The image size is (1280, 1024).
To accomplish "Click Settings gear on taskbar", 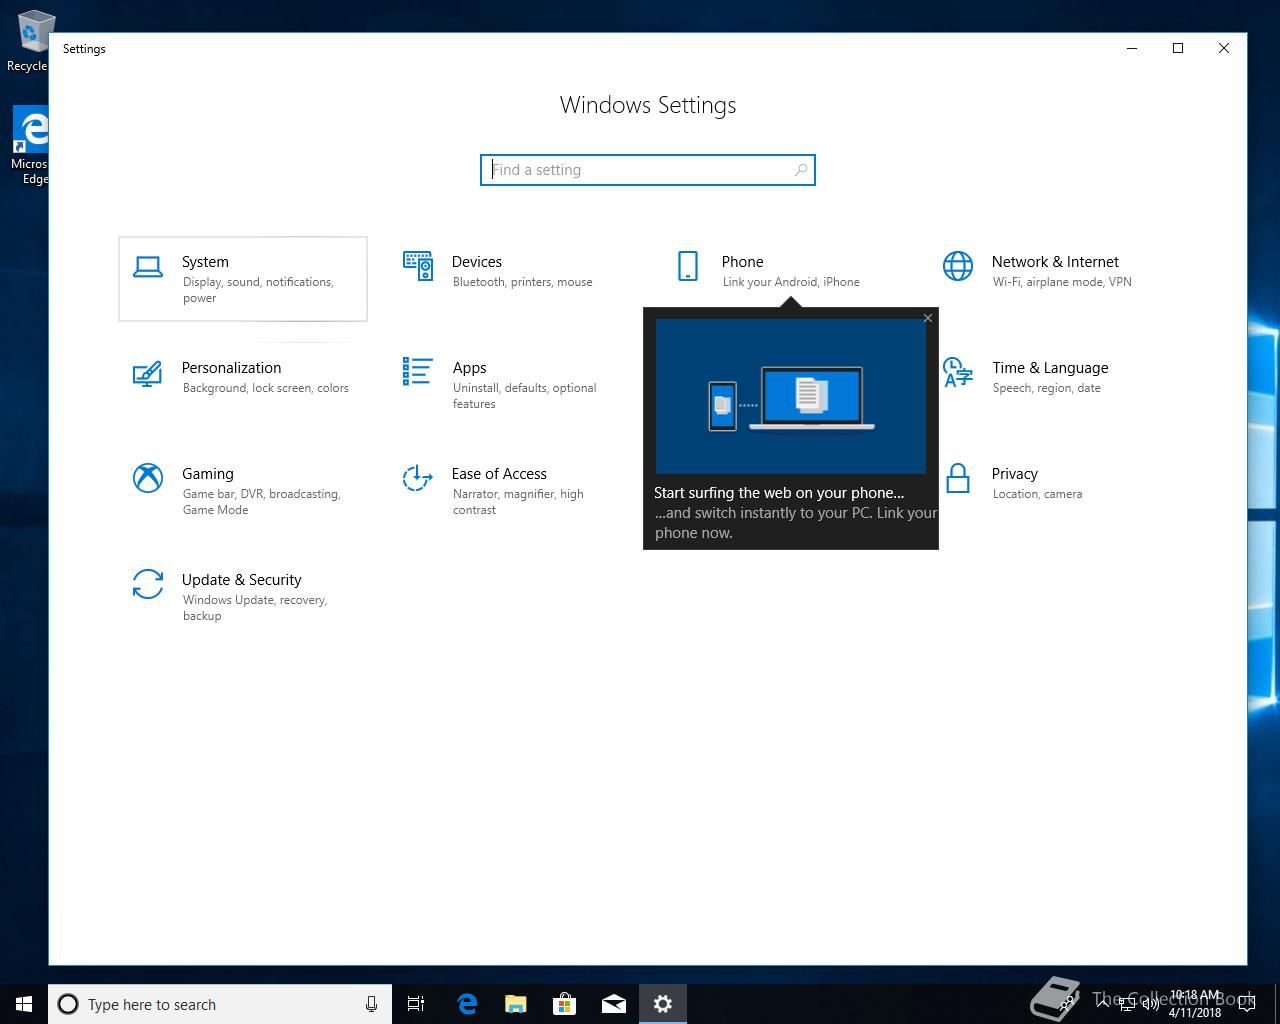I will tap(662, 1004).
